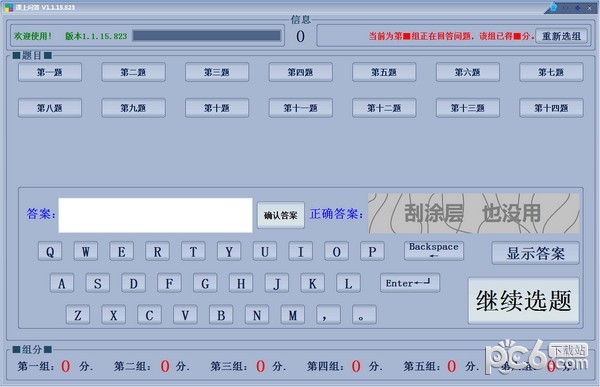Click the 重新选组 button
This screenshot has width=600, height=387.
pyautogui.click(x=561, y=36)
